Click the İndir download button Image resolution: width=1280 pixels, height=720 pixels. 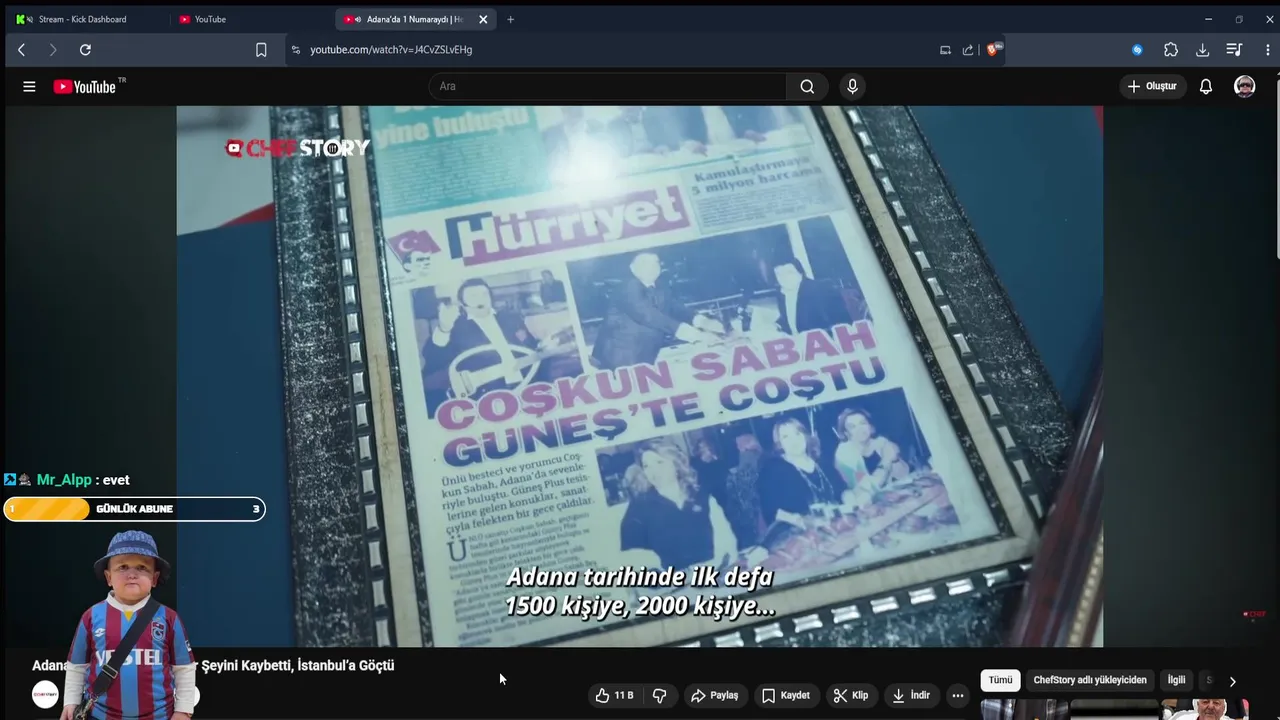[910, 695]
